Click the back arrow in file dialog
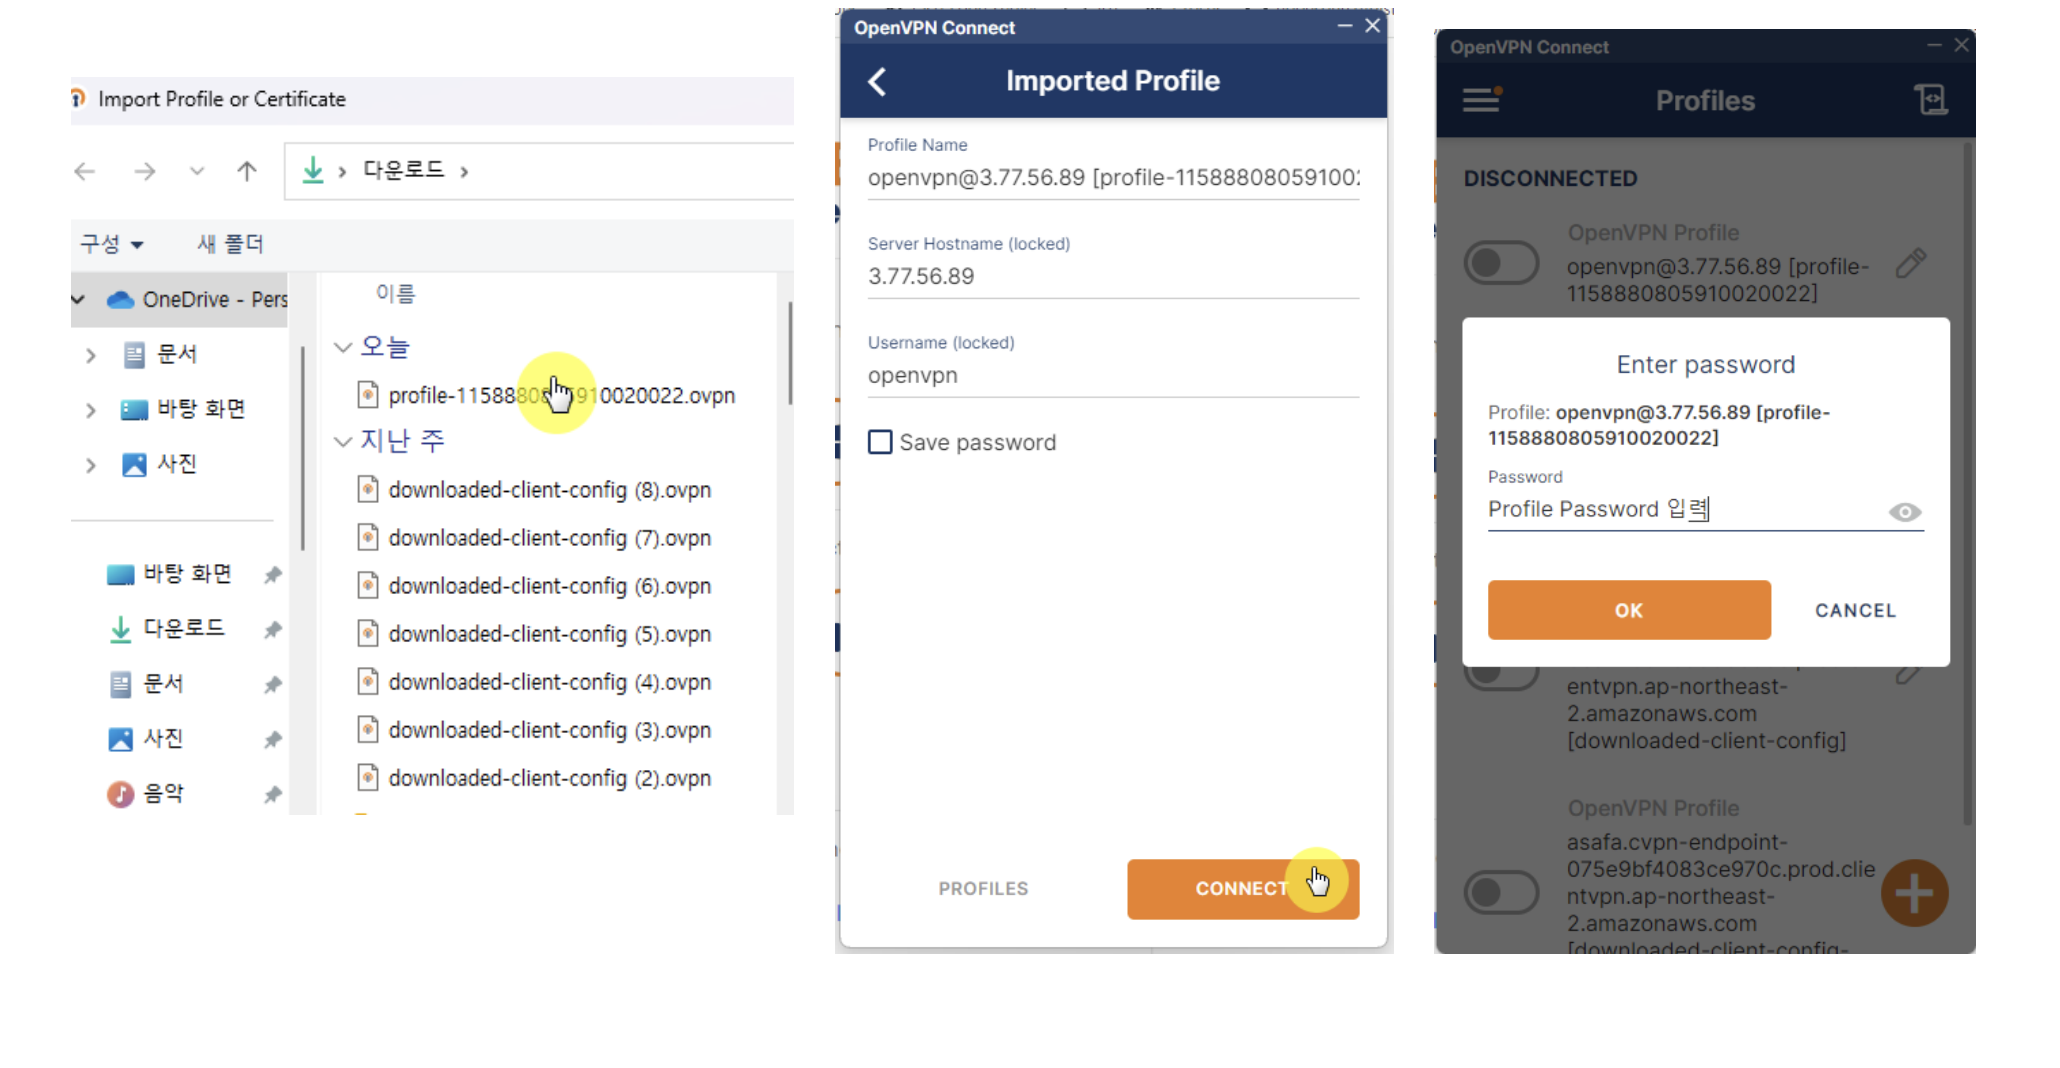Image resolution: width=2060 pixels, height=1068 pixels. click(85, 172)
